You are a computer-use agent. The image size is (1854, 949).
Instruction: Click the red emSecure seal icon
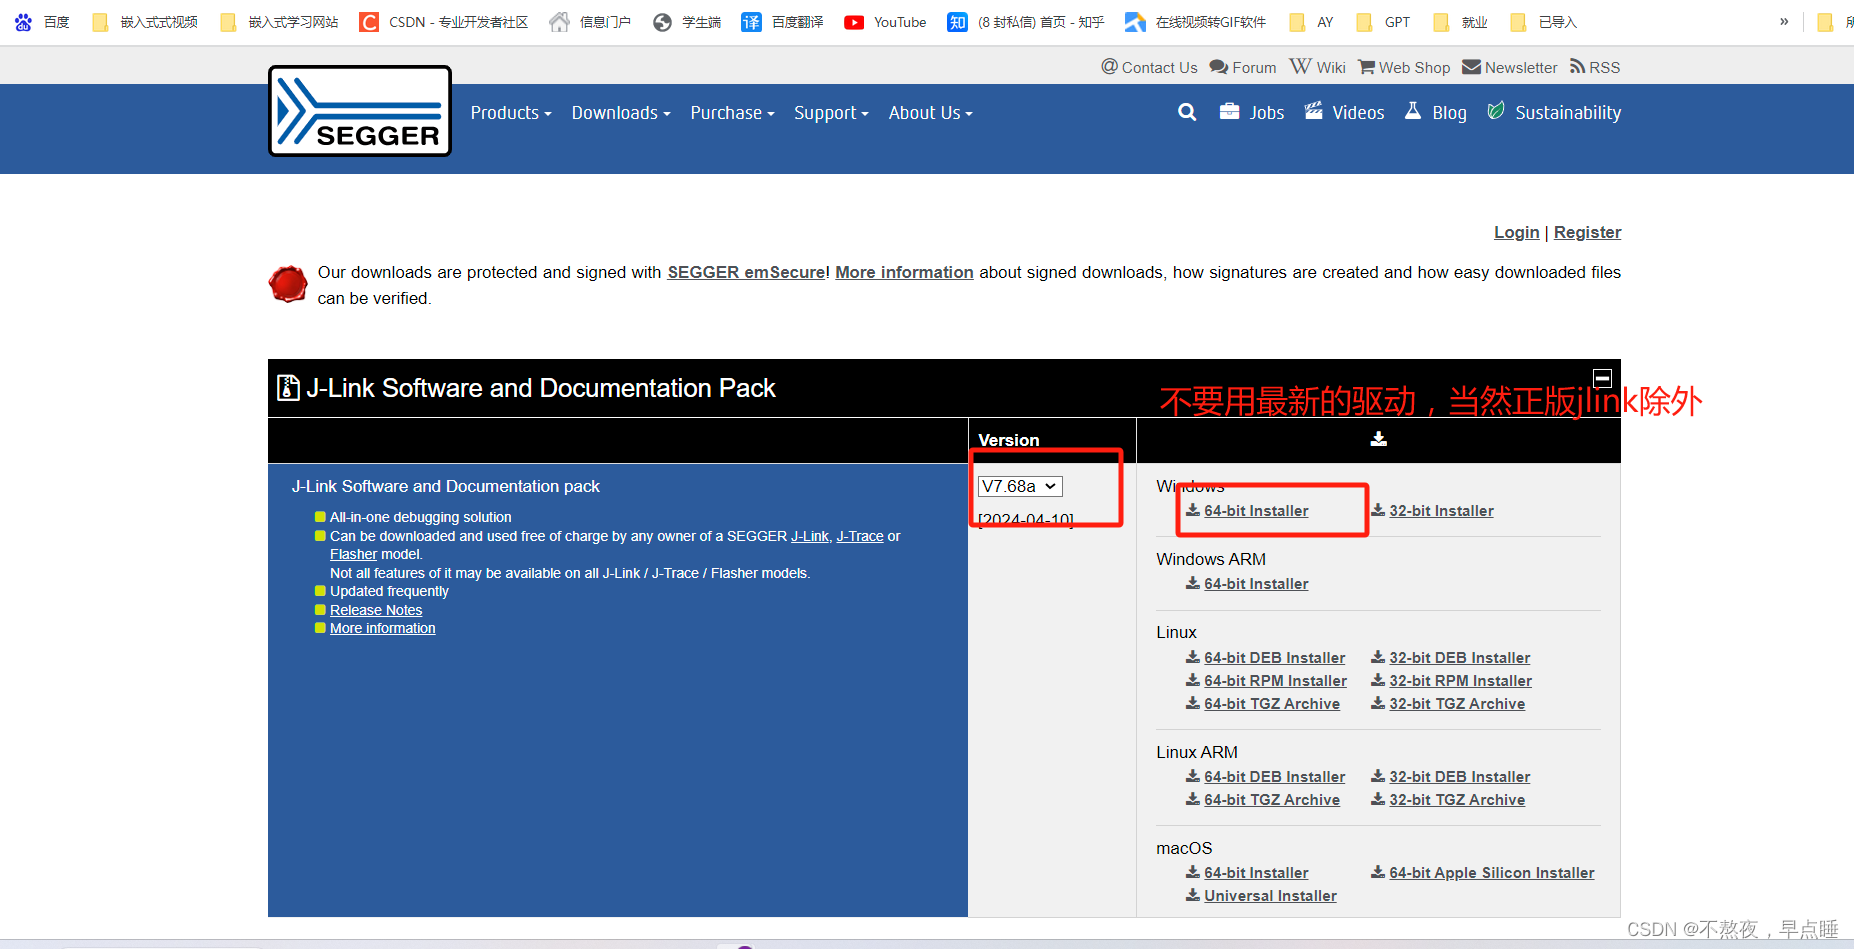(288, 284)
